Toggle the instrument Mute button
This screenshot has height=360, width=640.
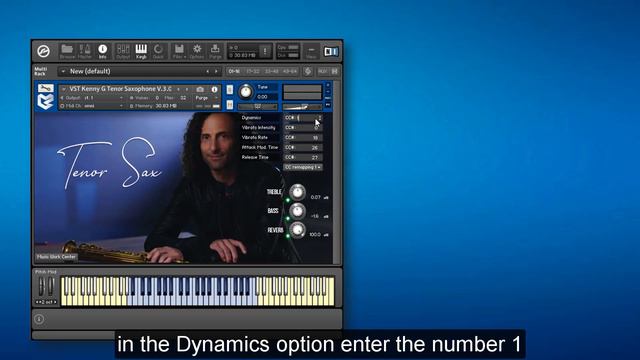(x=230, y=105)
